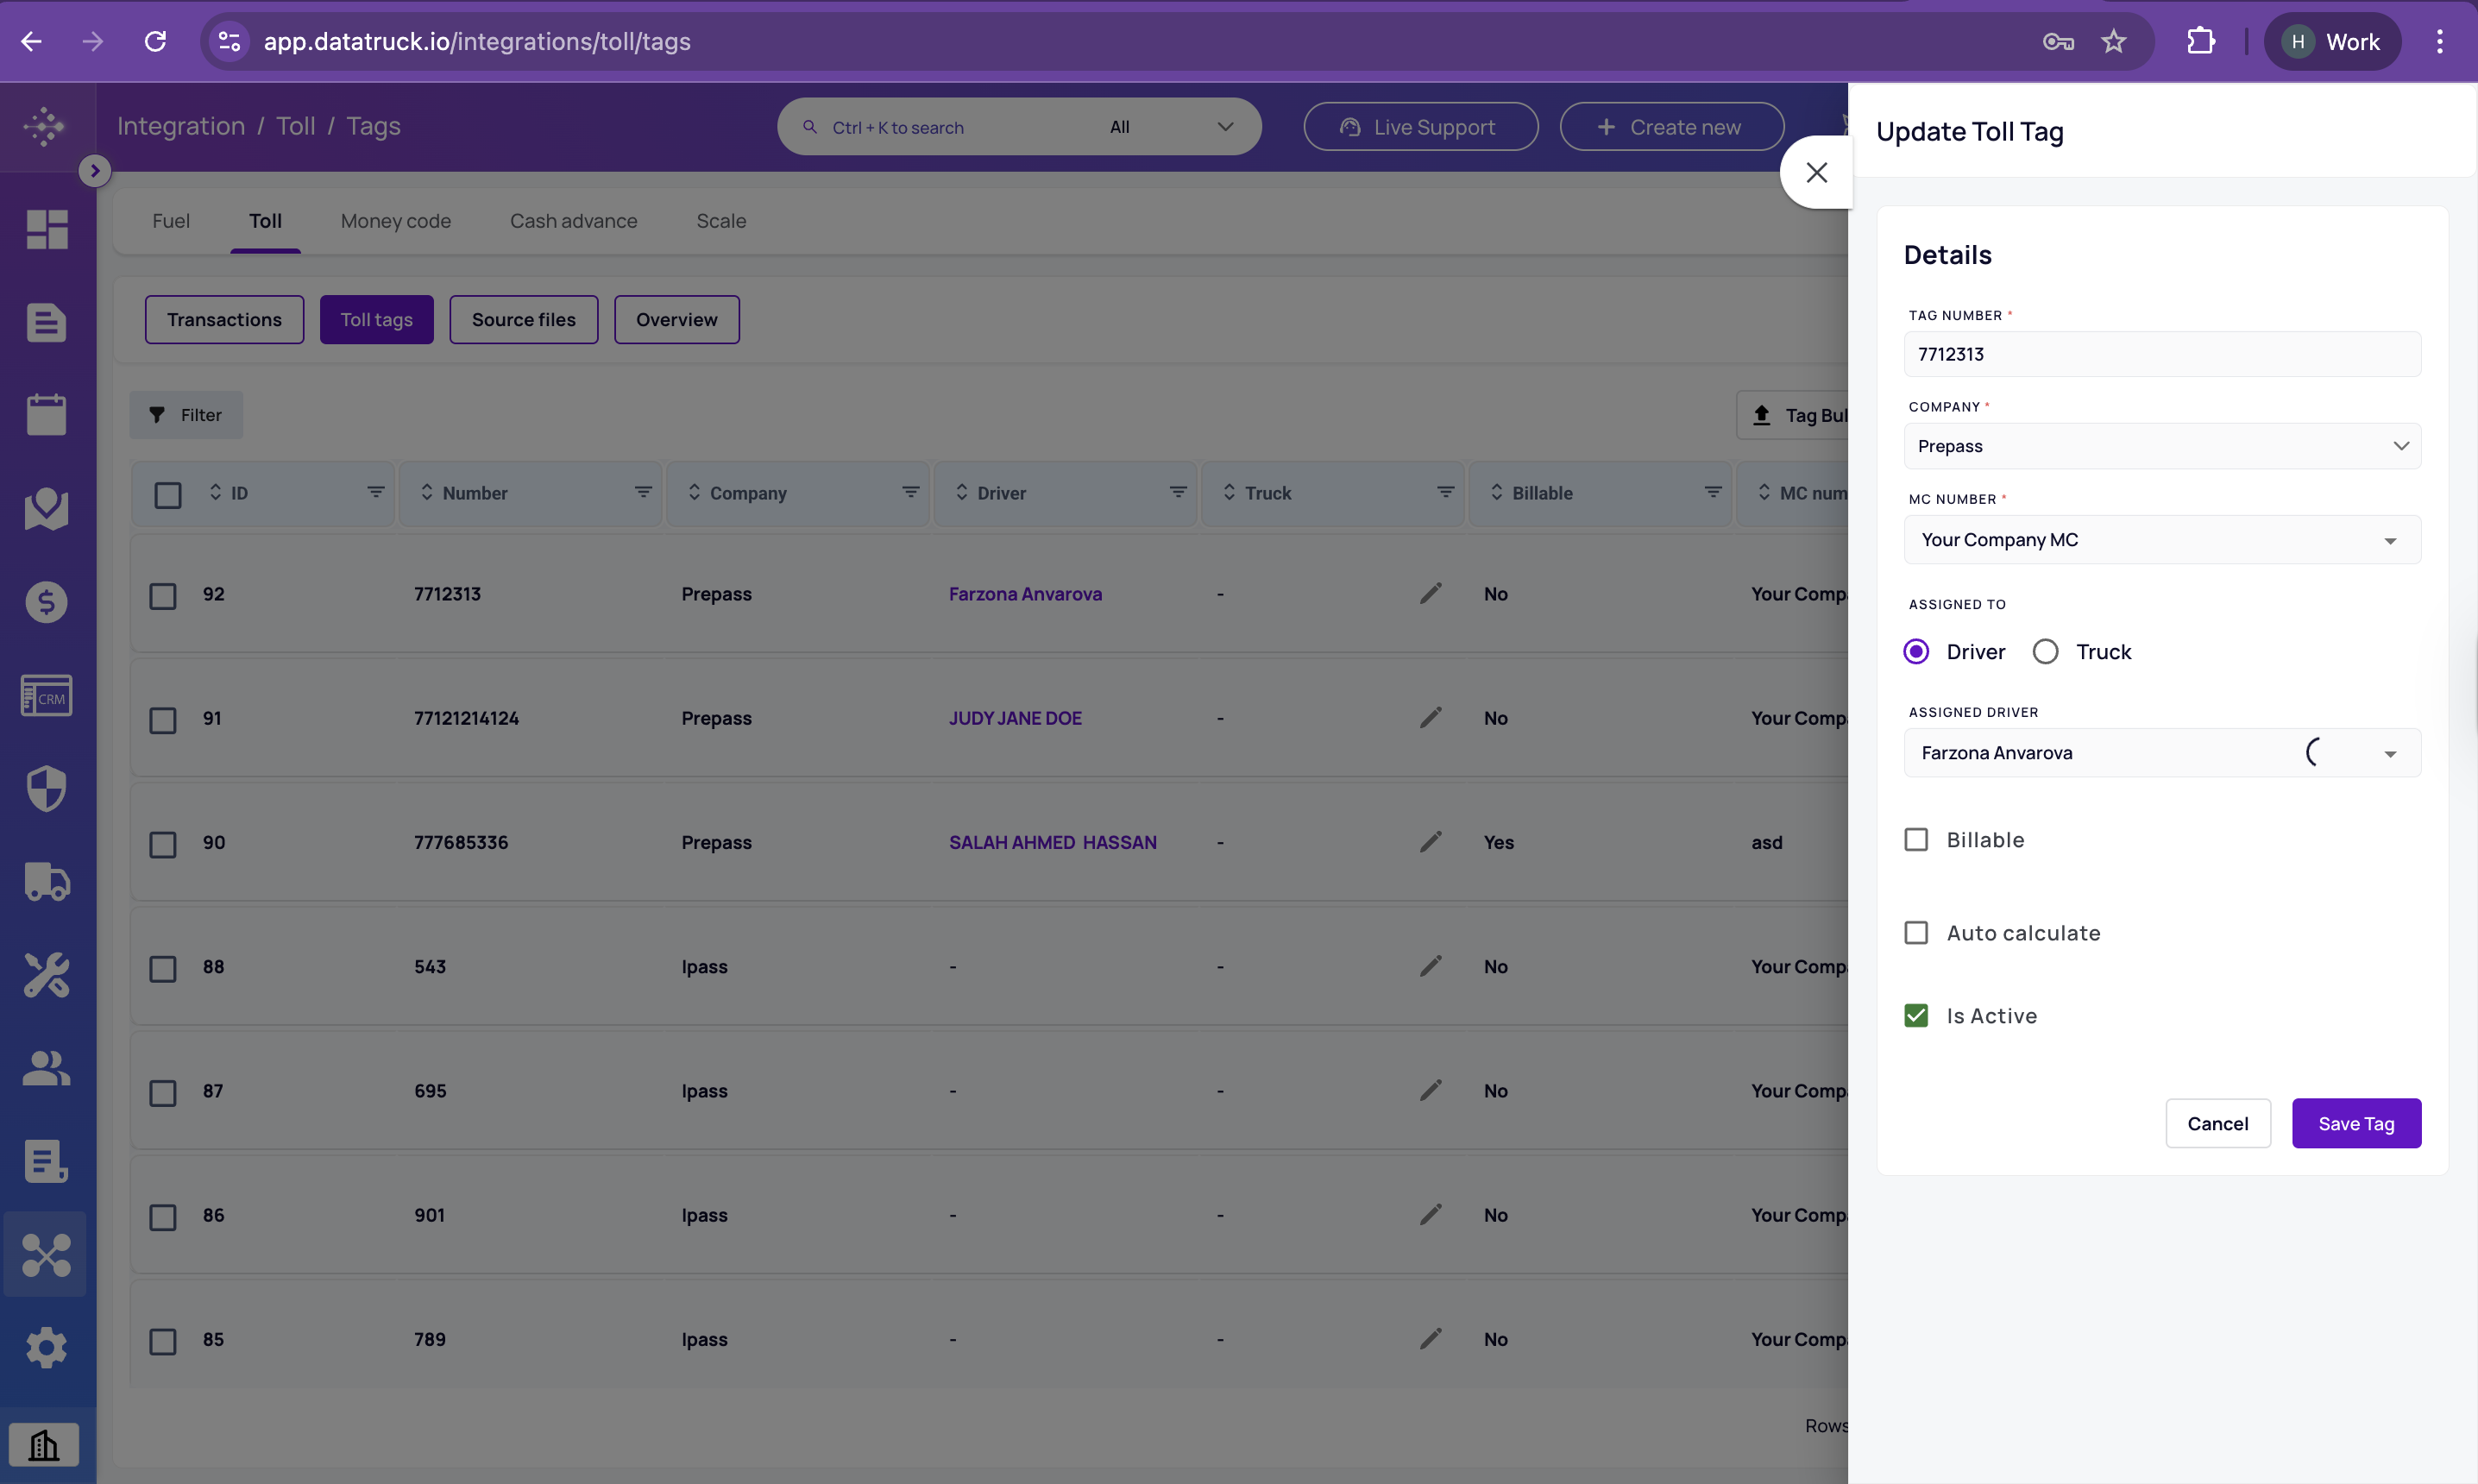Open the shield safety icon in sidebar
Viewport: 2478px width, 1484px height.
(x=46, y=789)
